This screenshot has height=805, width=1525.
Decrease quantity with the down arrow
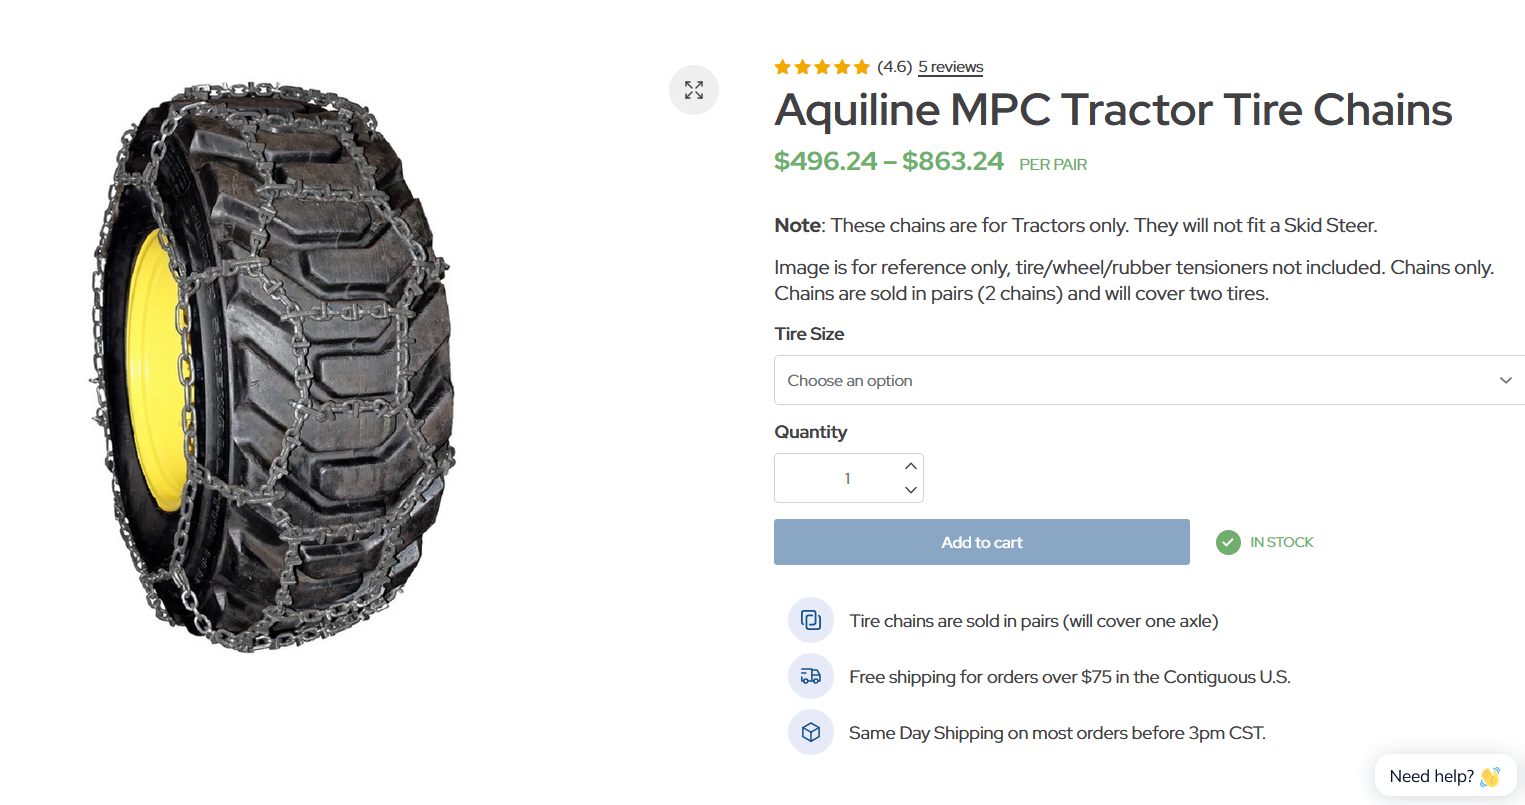(x=910, y=490)
